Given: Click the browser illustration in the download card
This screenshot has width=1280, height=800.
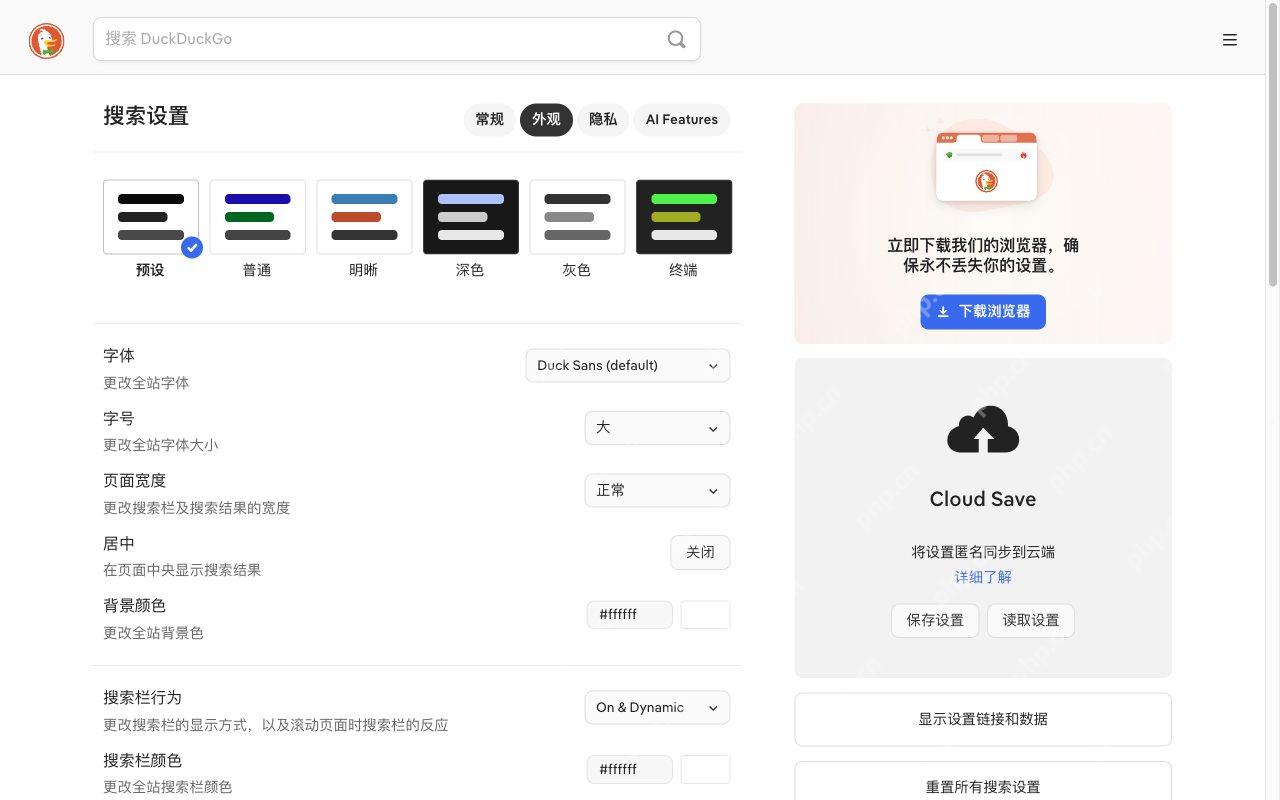Looking at the screenshot, I should click(x=986, y=165).
